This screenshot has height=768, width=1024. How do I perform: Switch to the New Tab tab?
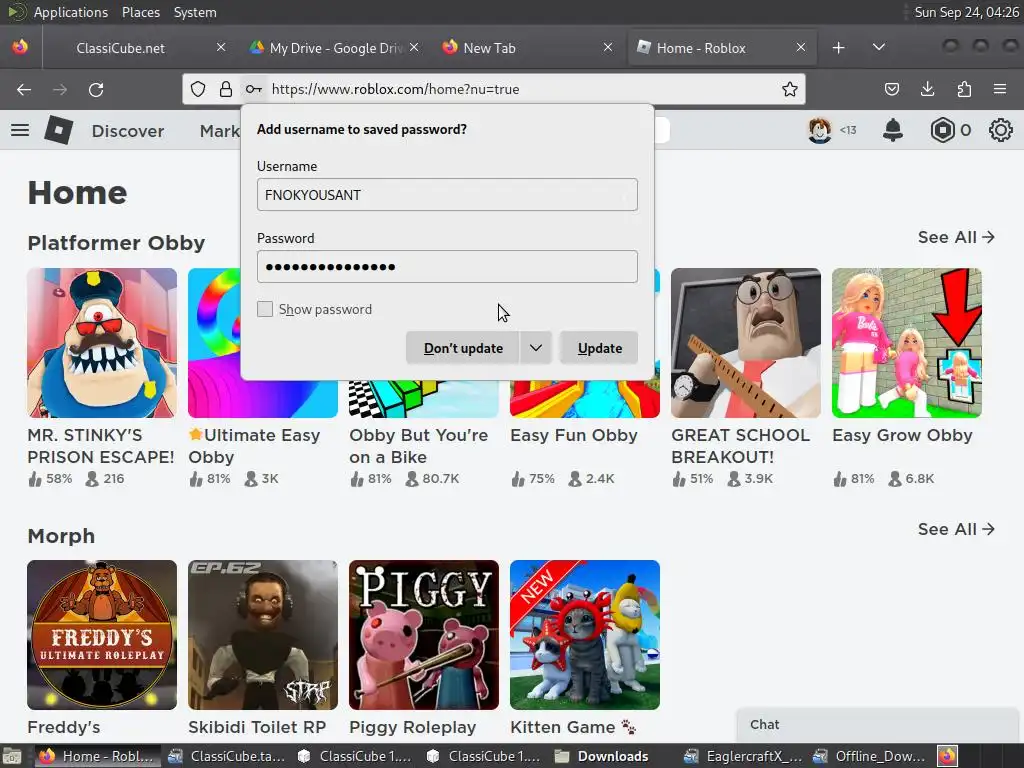click(x=528, y=48)
